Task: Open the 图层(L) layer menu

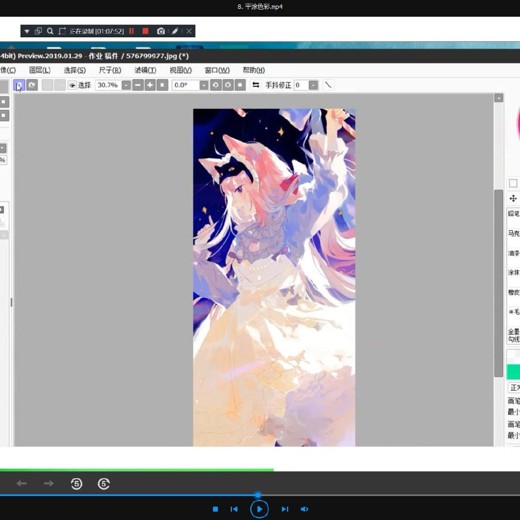Action: click(40, 70)
